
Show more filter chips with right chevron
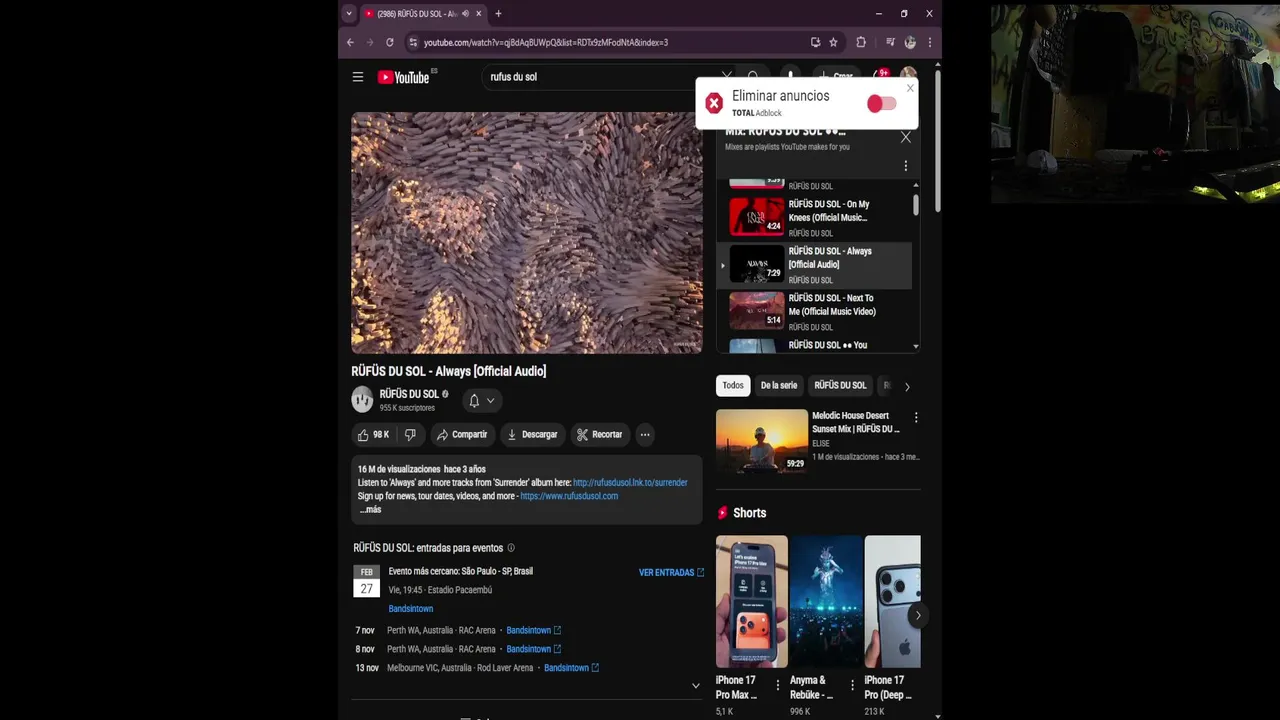907,386
